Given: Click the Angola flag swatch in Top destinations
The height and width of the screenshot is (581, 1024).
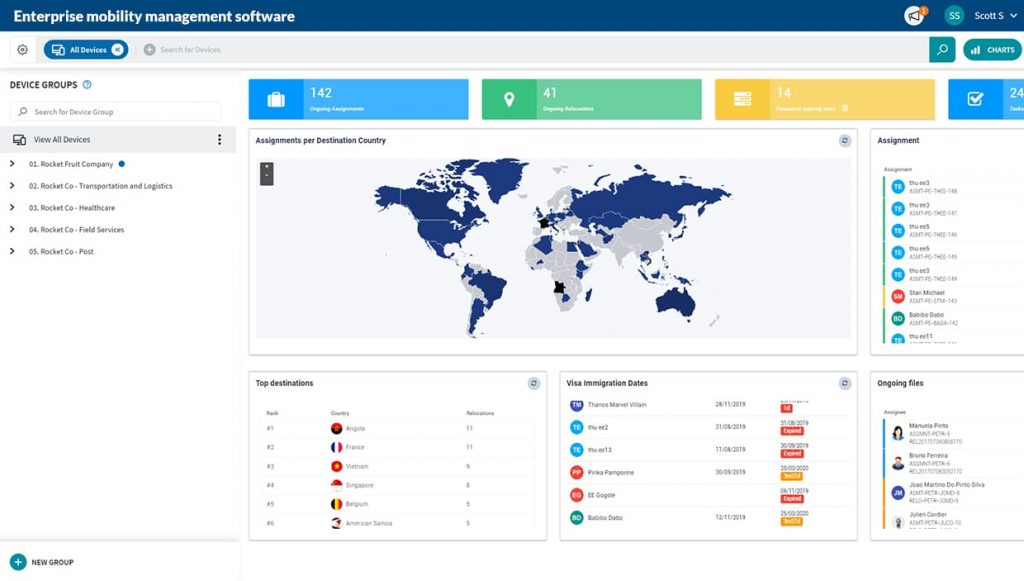Looking at the screenshot, I should (x=337, y=430).
